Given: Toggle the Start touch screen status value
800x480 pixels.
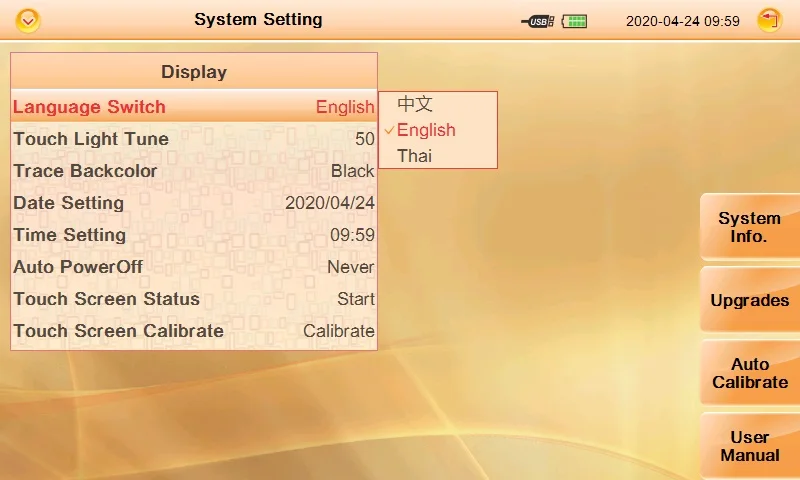Looking at the screenshot, I should [356, 299].
